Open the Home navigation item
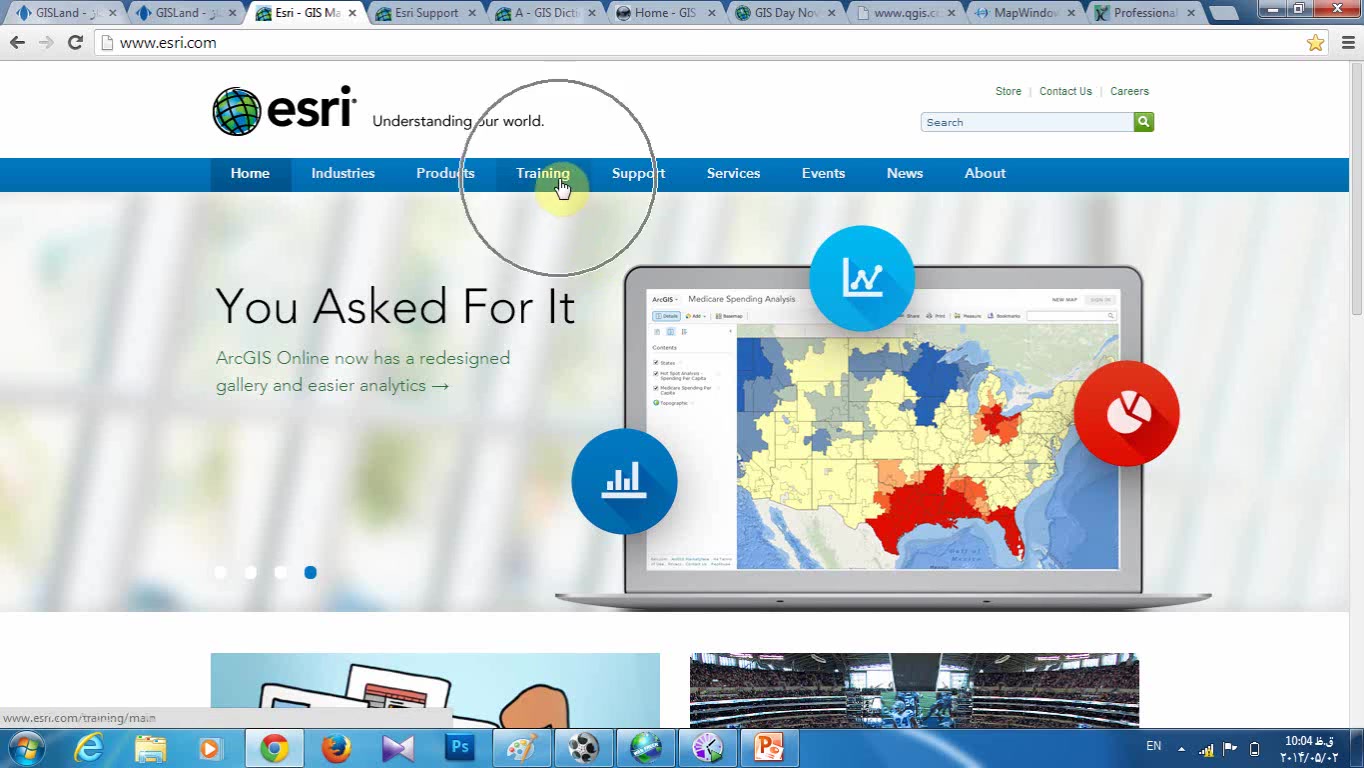 (x=250, y=173)
